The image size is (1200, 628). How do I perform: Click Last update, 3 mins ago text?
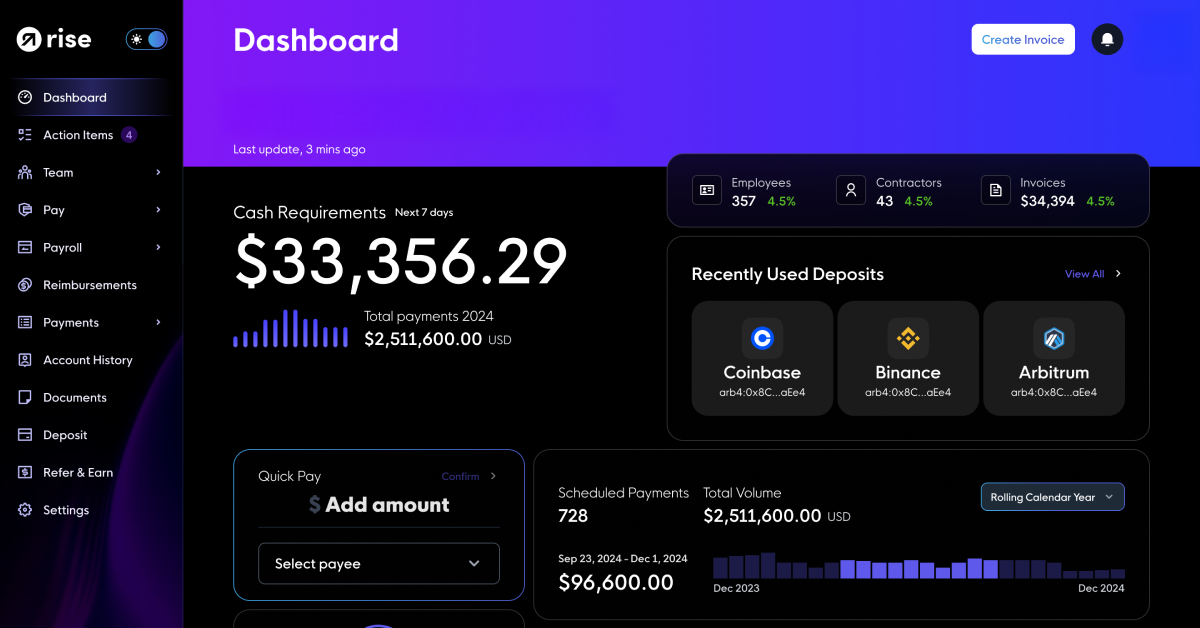tap(299, 149)
